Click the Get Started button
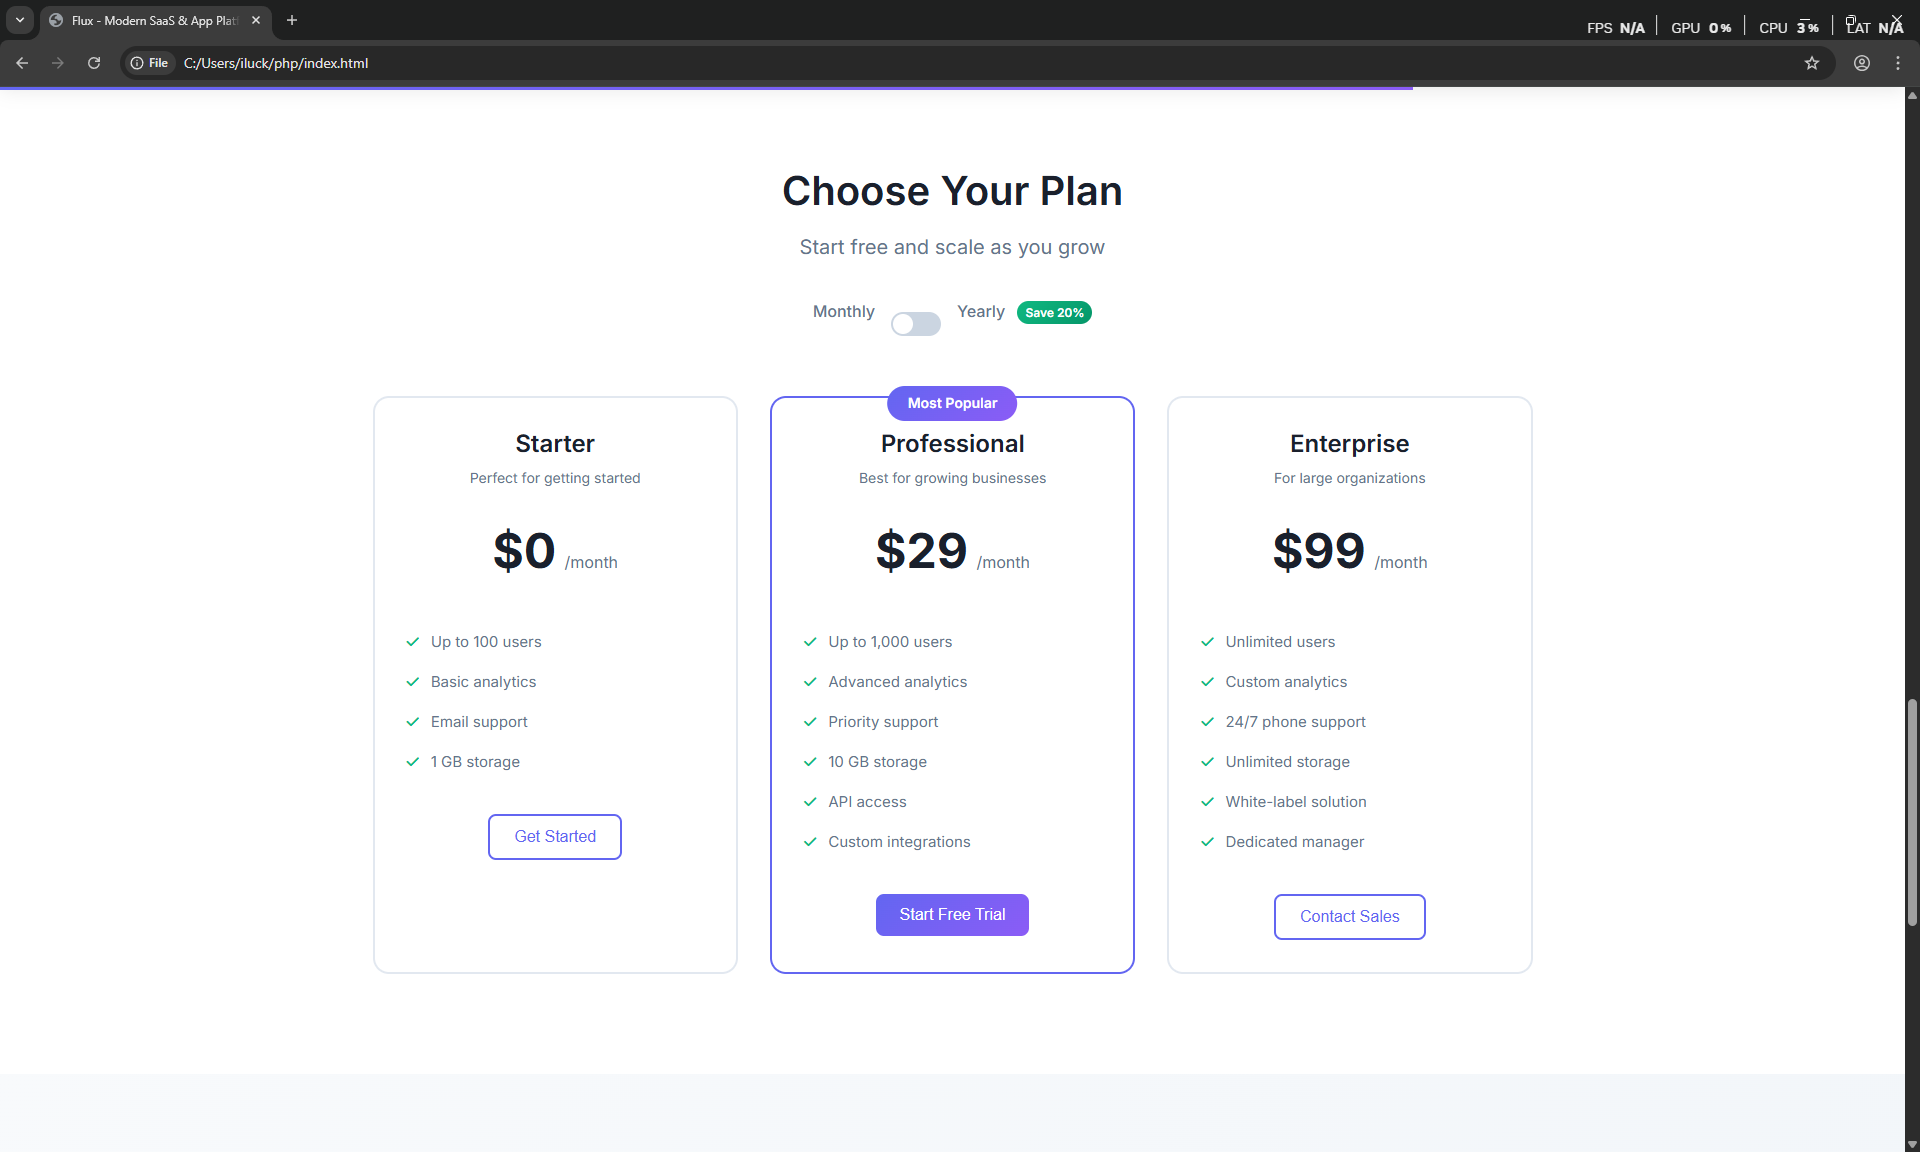 pyautogui.click(x=555, y=837)
